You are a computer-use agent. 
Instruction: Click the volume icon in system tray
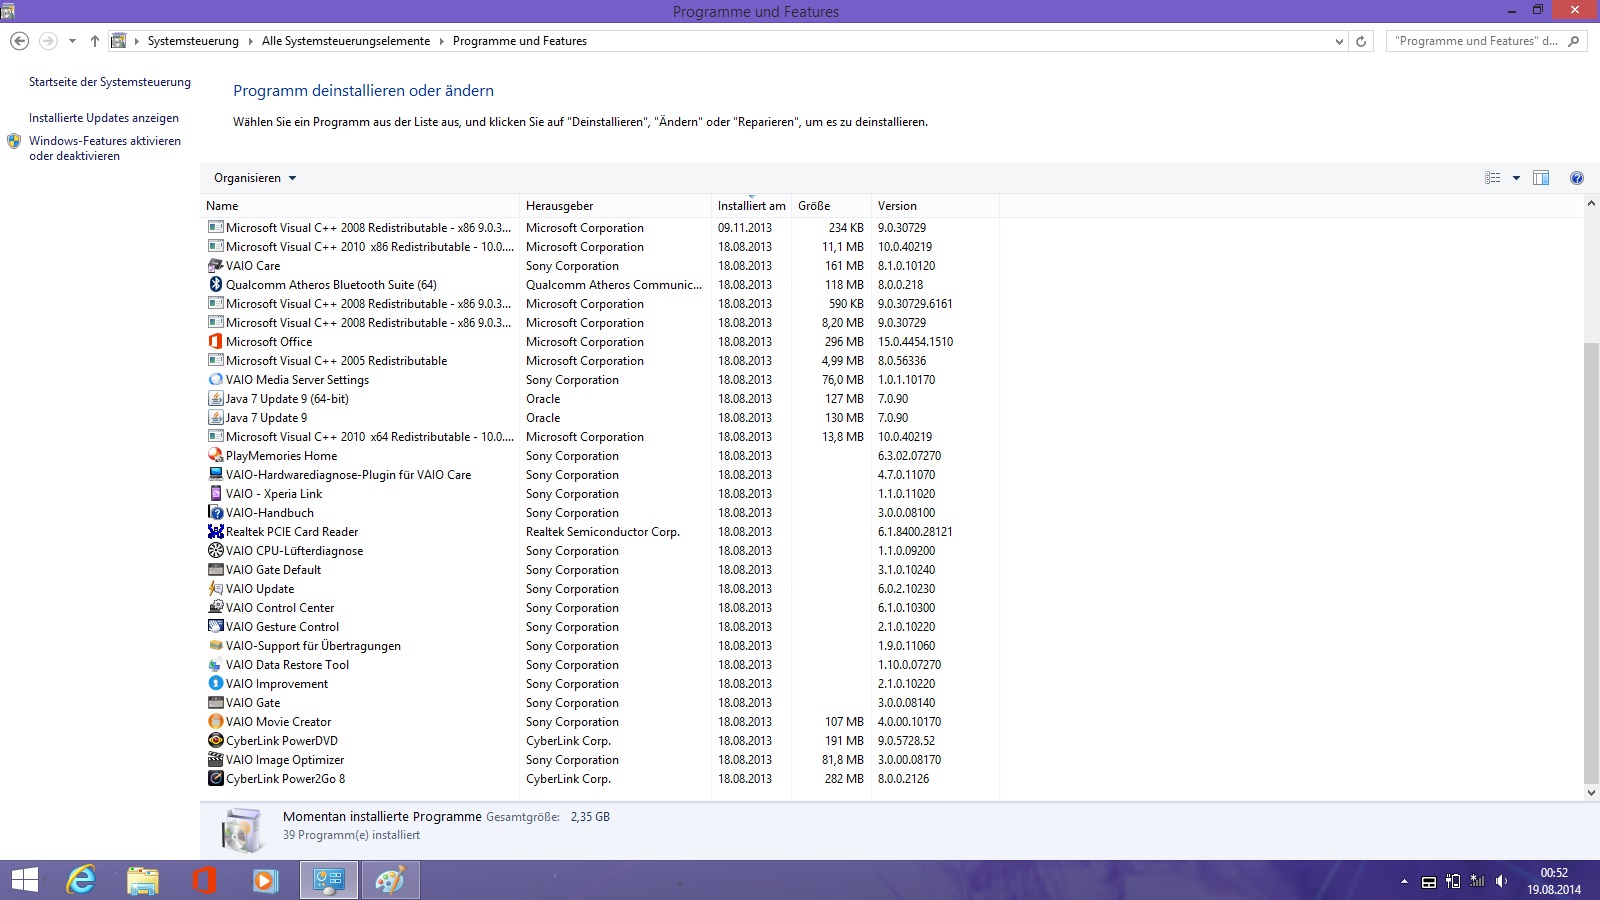pyautogui.click(x=1501, y=881)
